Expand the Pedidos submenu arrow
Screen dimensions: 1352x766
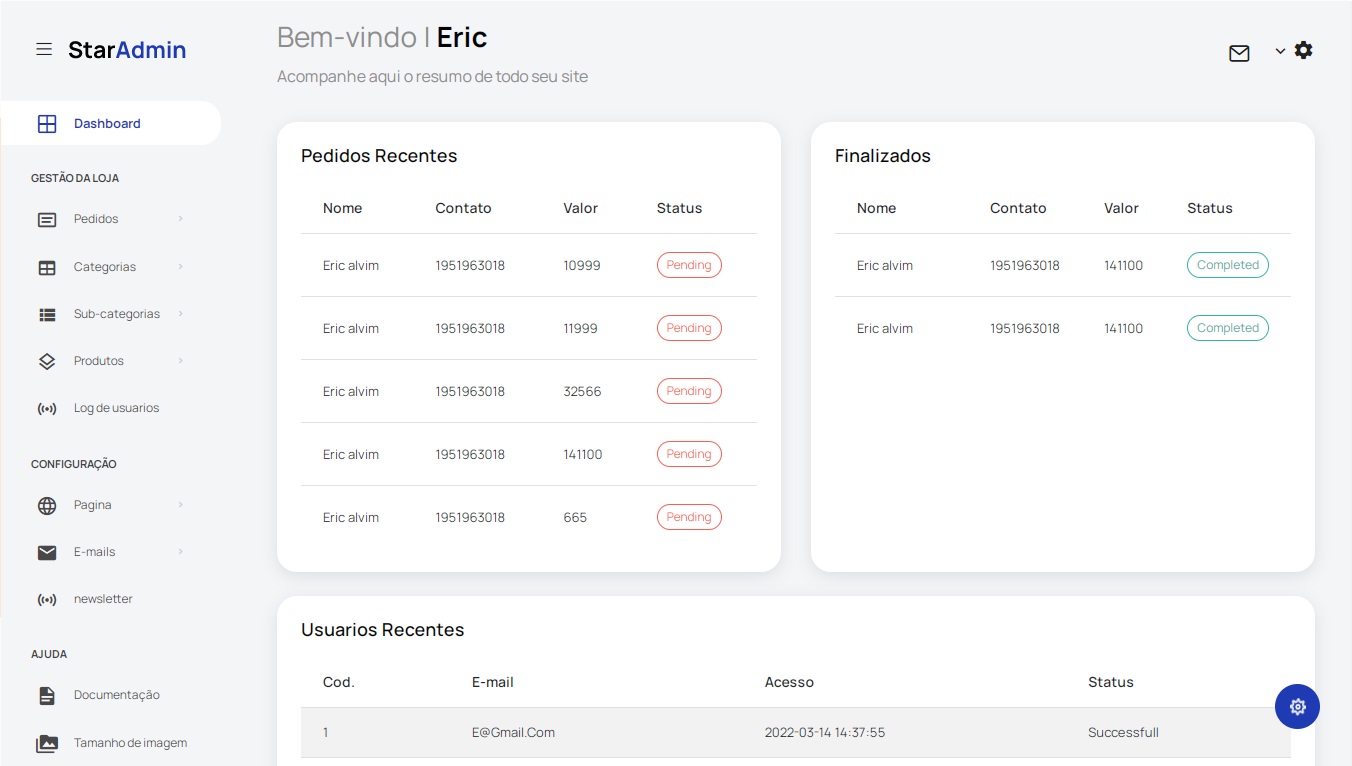(x=180, y=218)
